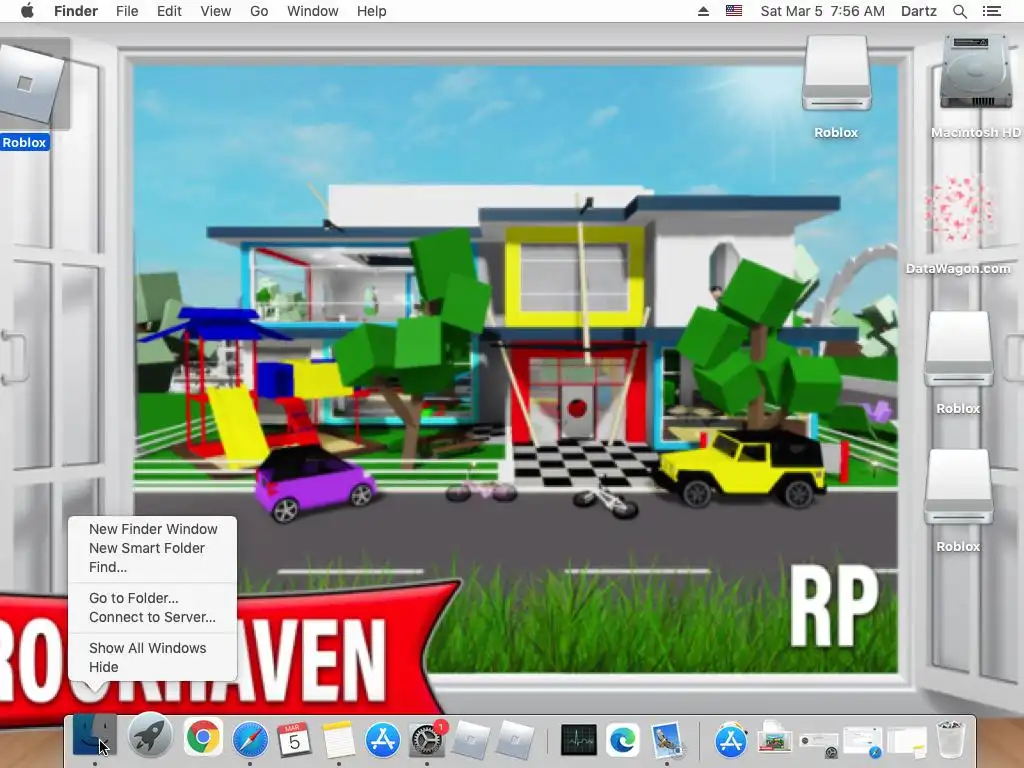Choose New Finder Window from the Dock menu
The height and width of the screenshot is (768, 1024).
click(x=153, y=529)
